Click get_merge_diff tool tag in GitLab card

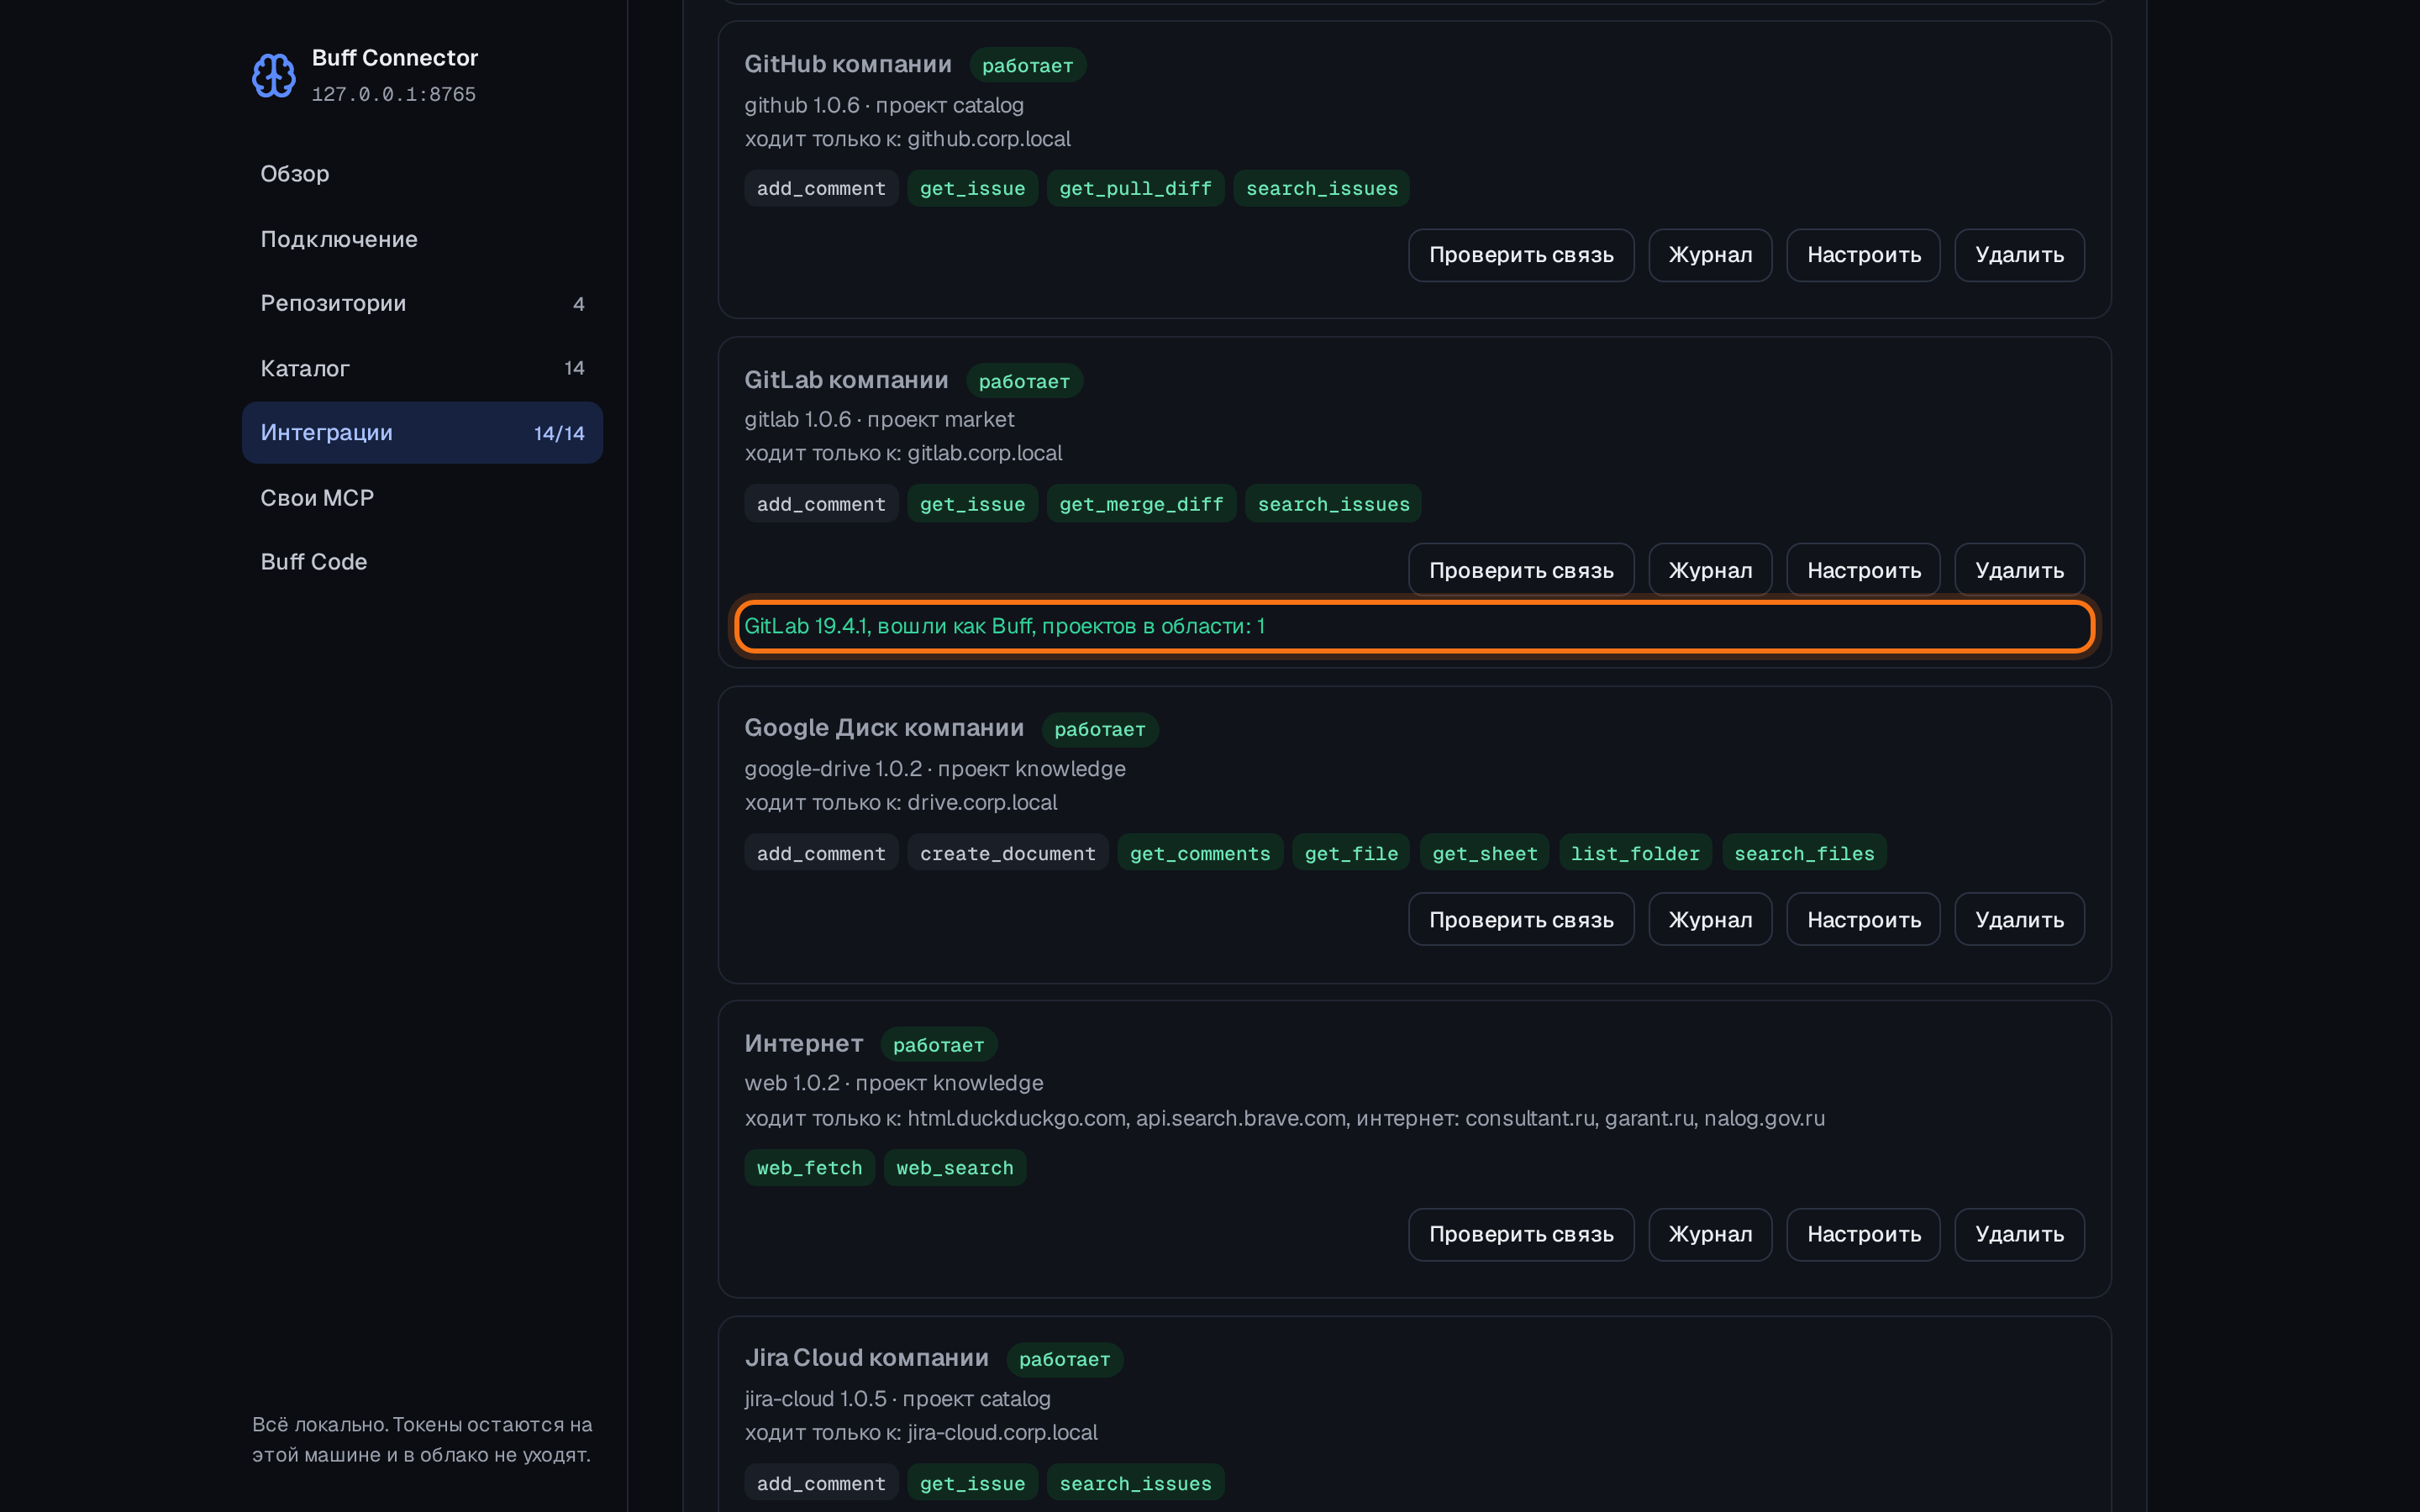[x=1141, y=504]
